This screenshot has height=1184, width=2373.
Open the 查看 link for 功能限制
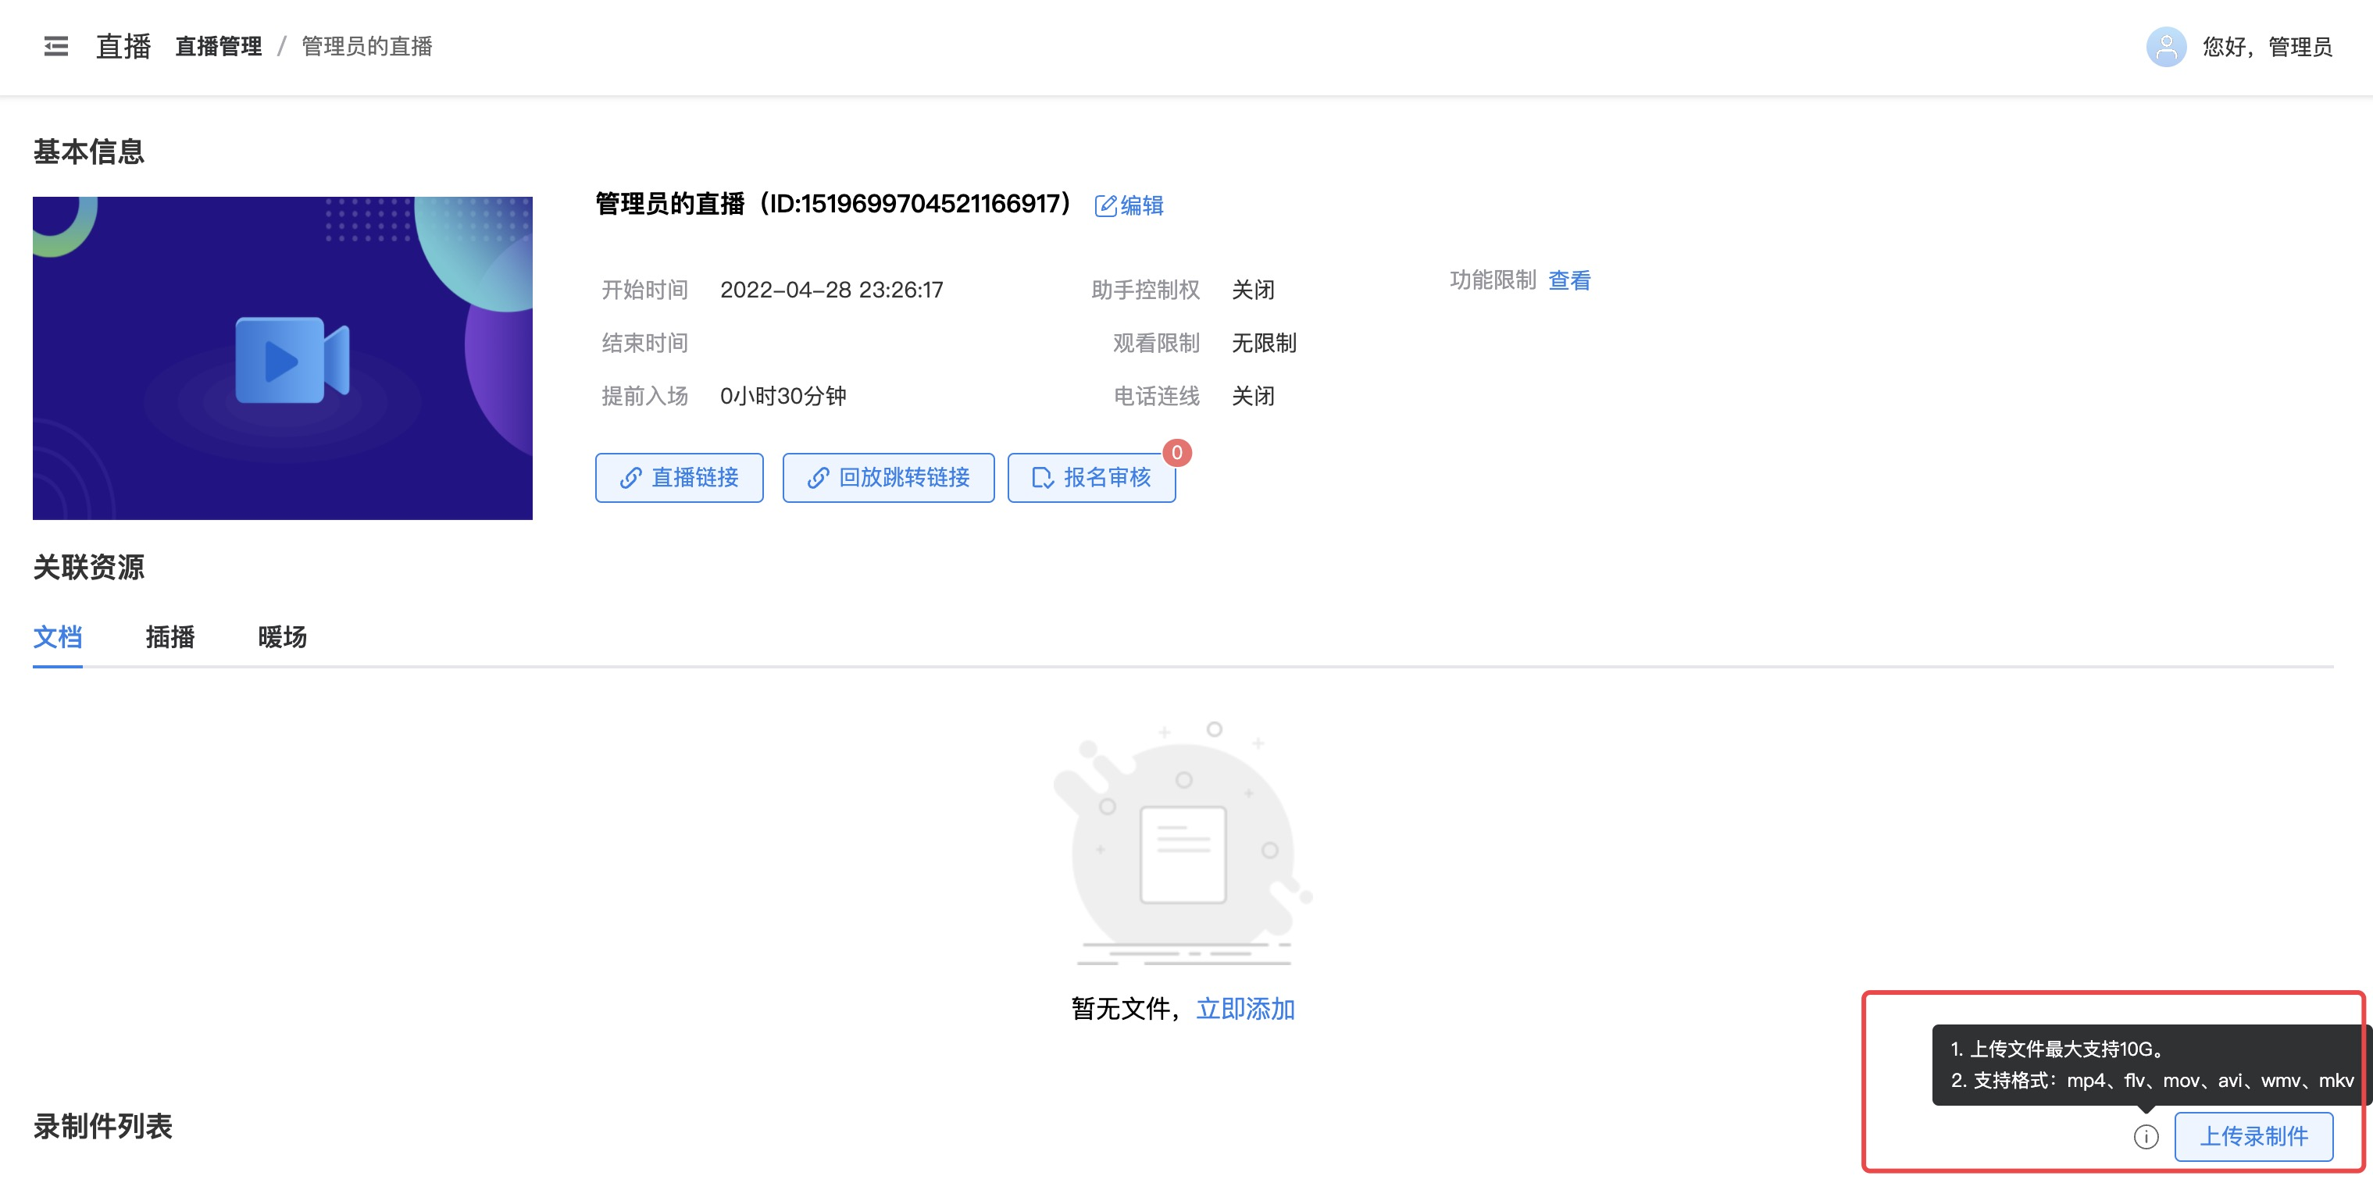1569,281
